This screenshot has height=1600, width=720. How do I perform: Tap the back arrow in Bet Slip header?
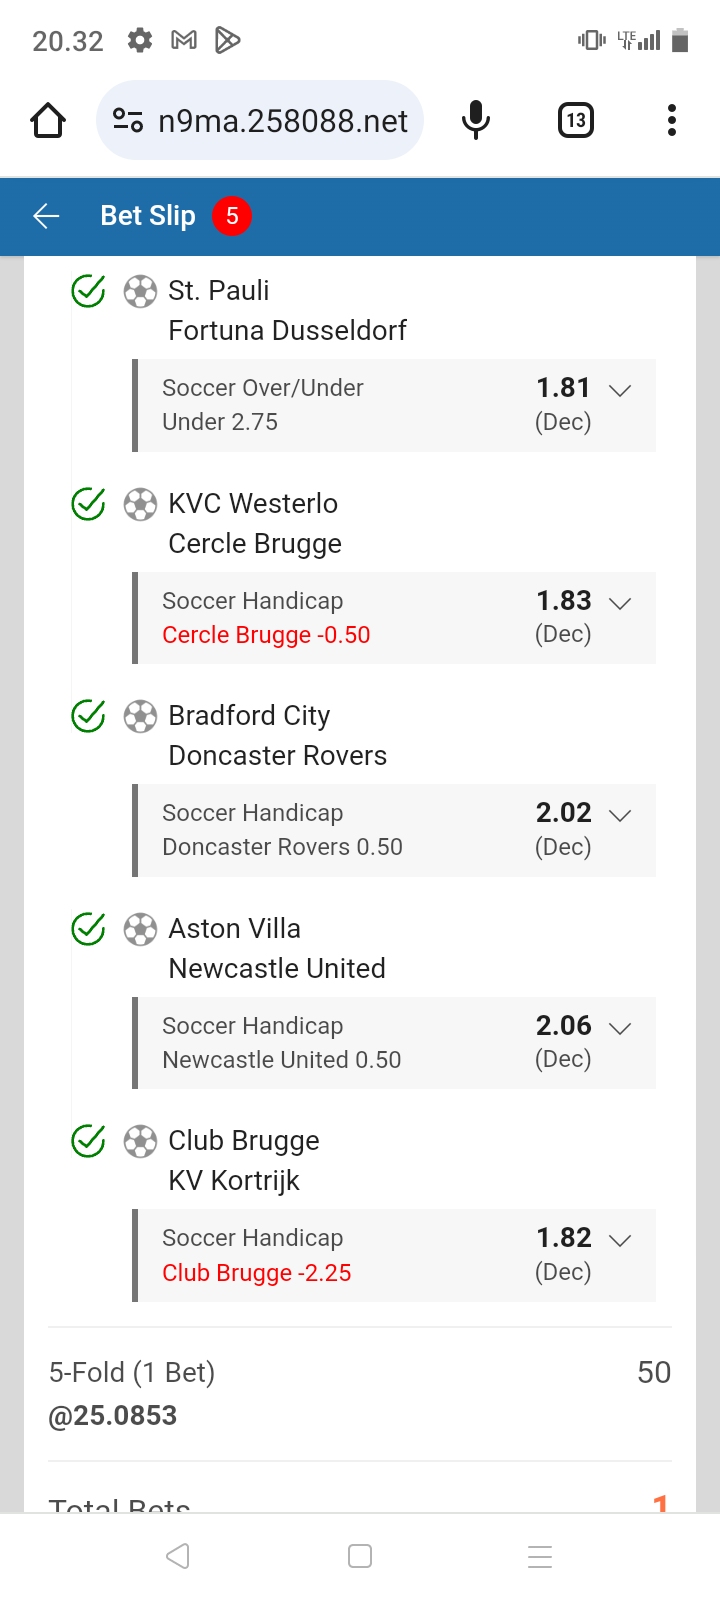tap(46, 216)
